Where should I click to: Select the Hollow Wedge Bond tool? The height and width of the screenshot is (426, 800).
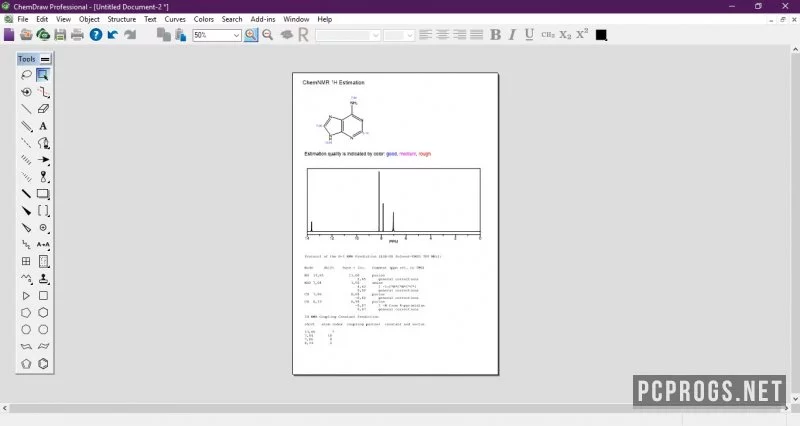click(26, 228)
